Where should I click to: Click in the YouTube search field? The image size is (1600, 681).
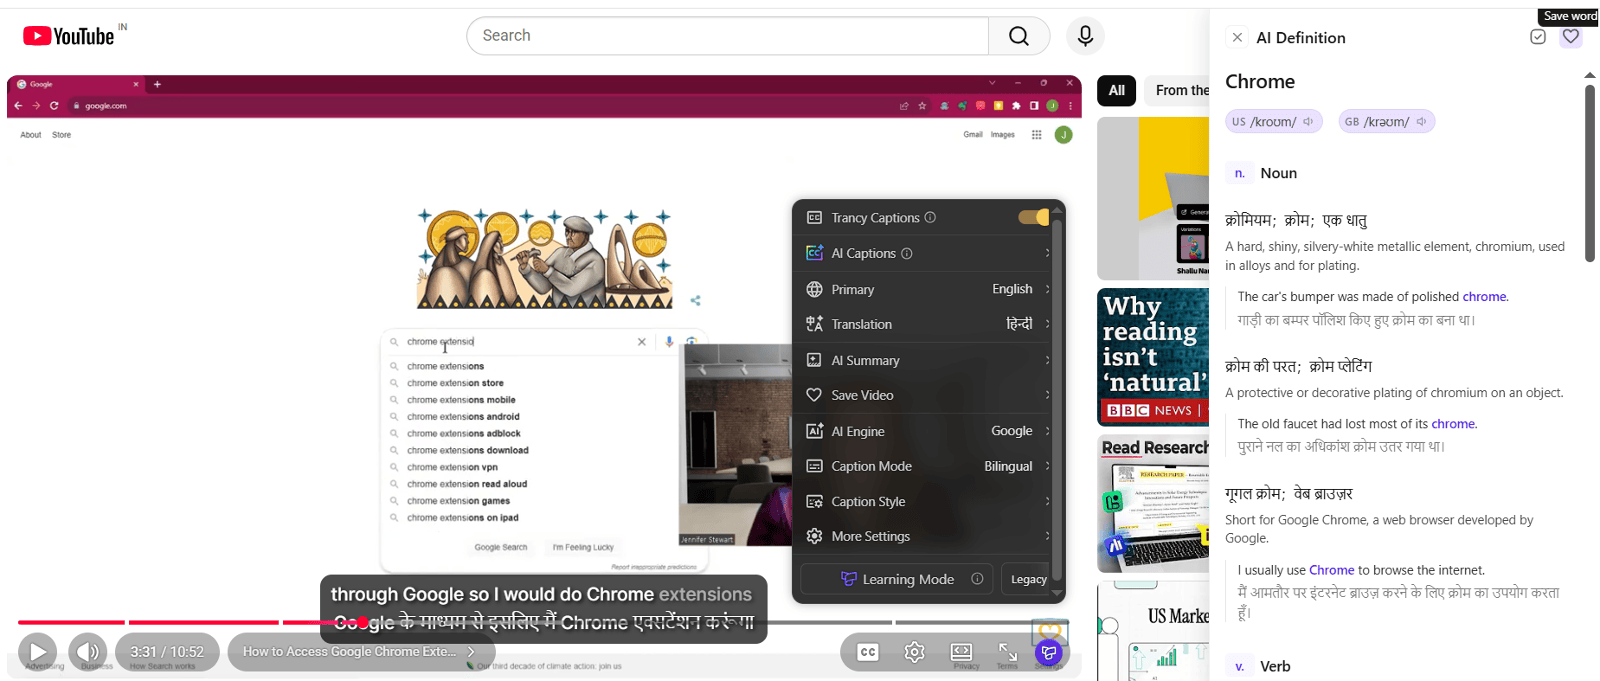click(x=727, y=36)
